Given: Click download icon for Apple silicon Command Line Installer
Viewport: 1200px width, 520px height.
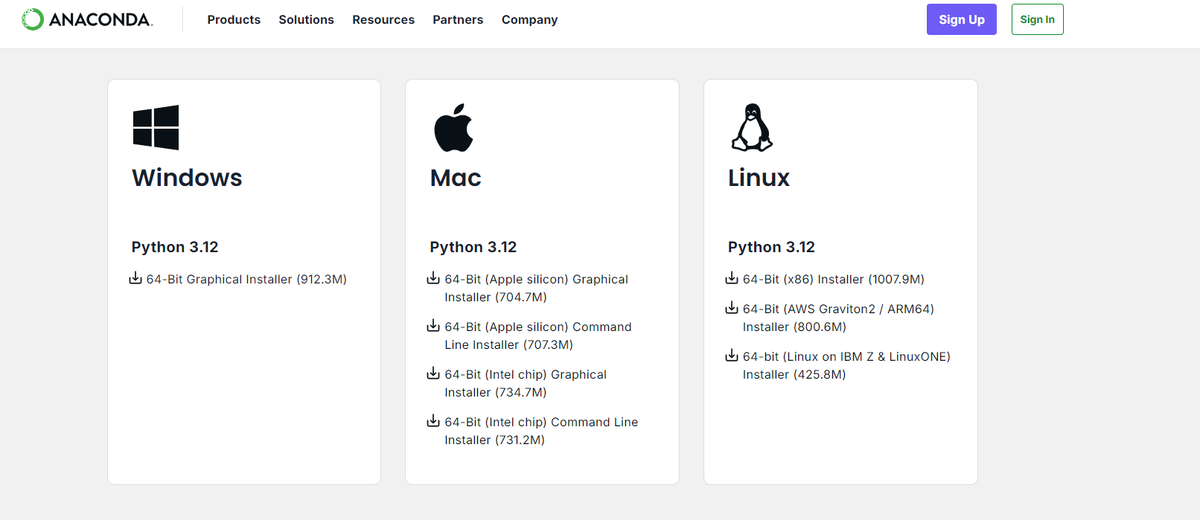Looking at the screenshot, I should click(x=434, y=326).
